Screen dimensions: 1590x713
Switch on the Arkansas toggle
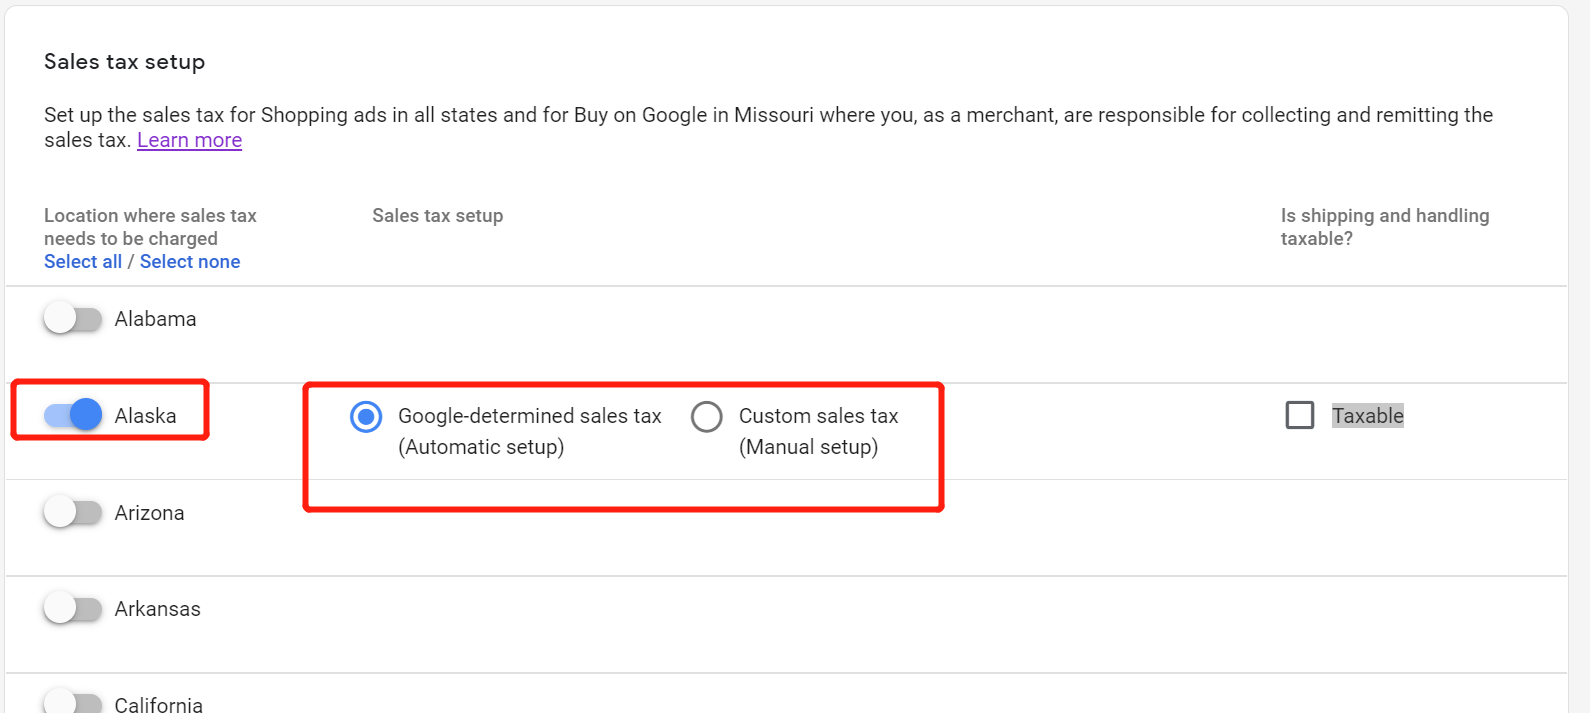(x=73, y=609)
